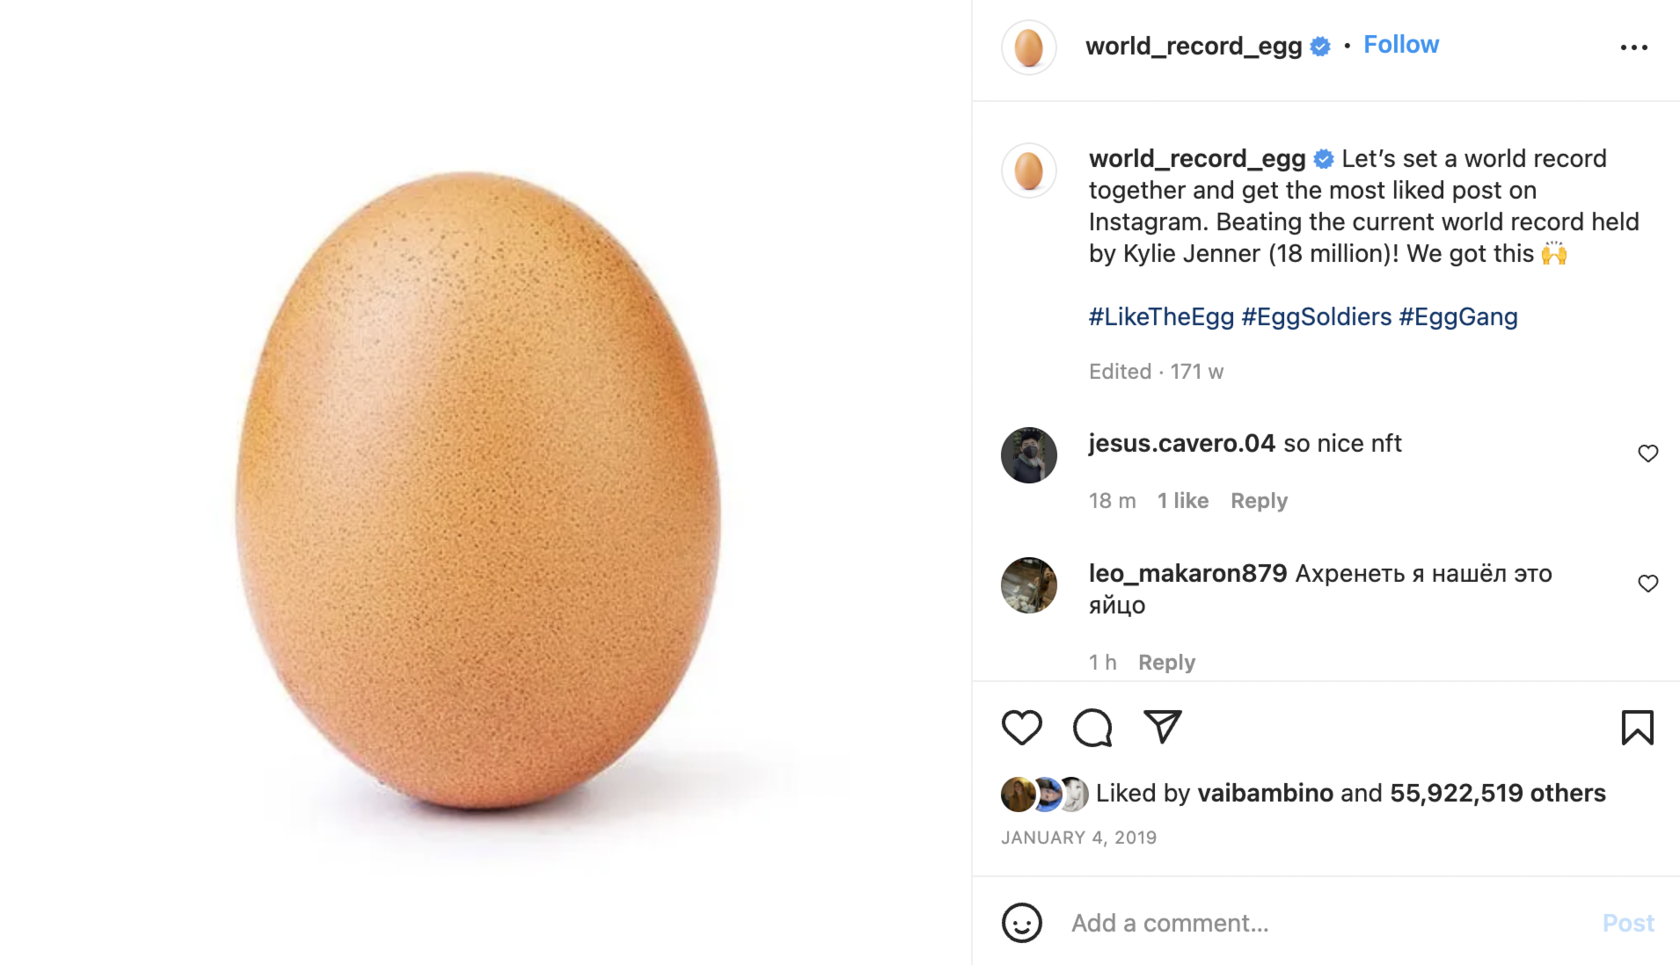
Task: Reply to jesus.cavero.04's comment
Action: point(1259,500)
